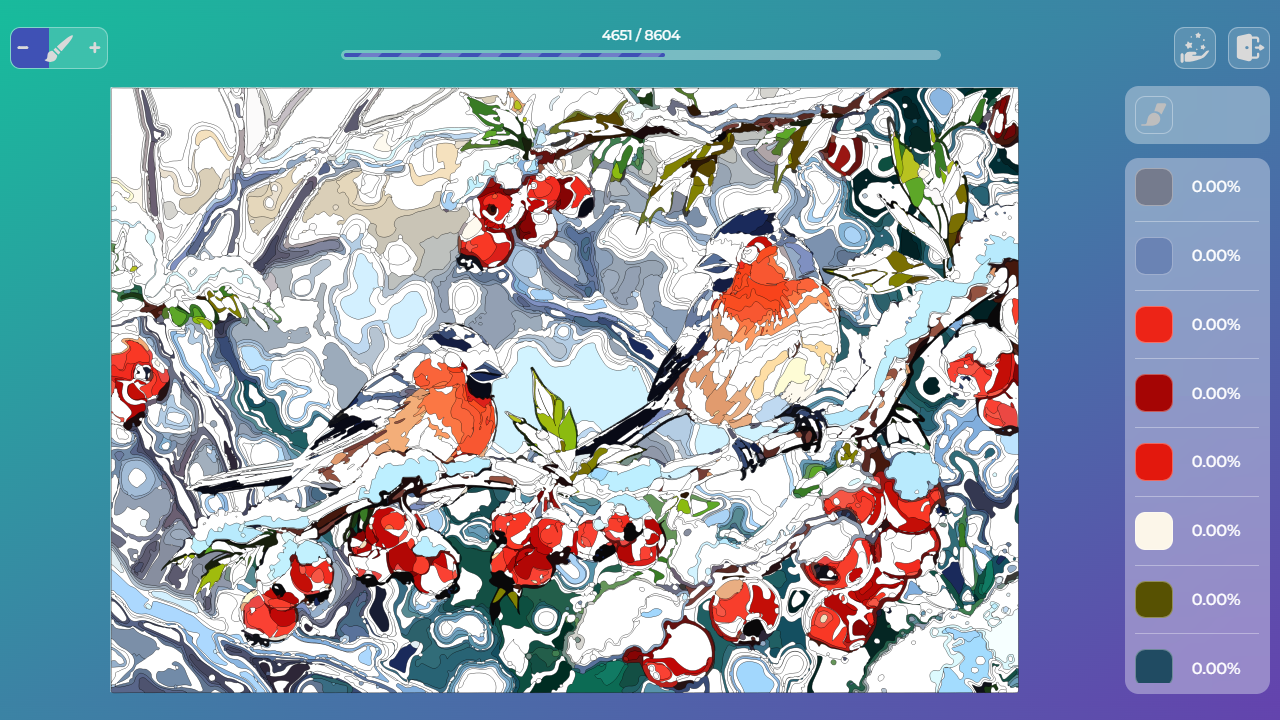Select the blue-gray color swatch
The image size is (1280, 720).
point(1154,256)
